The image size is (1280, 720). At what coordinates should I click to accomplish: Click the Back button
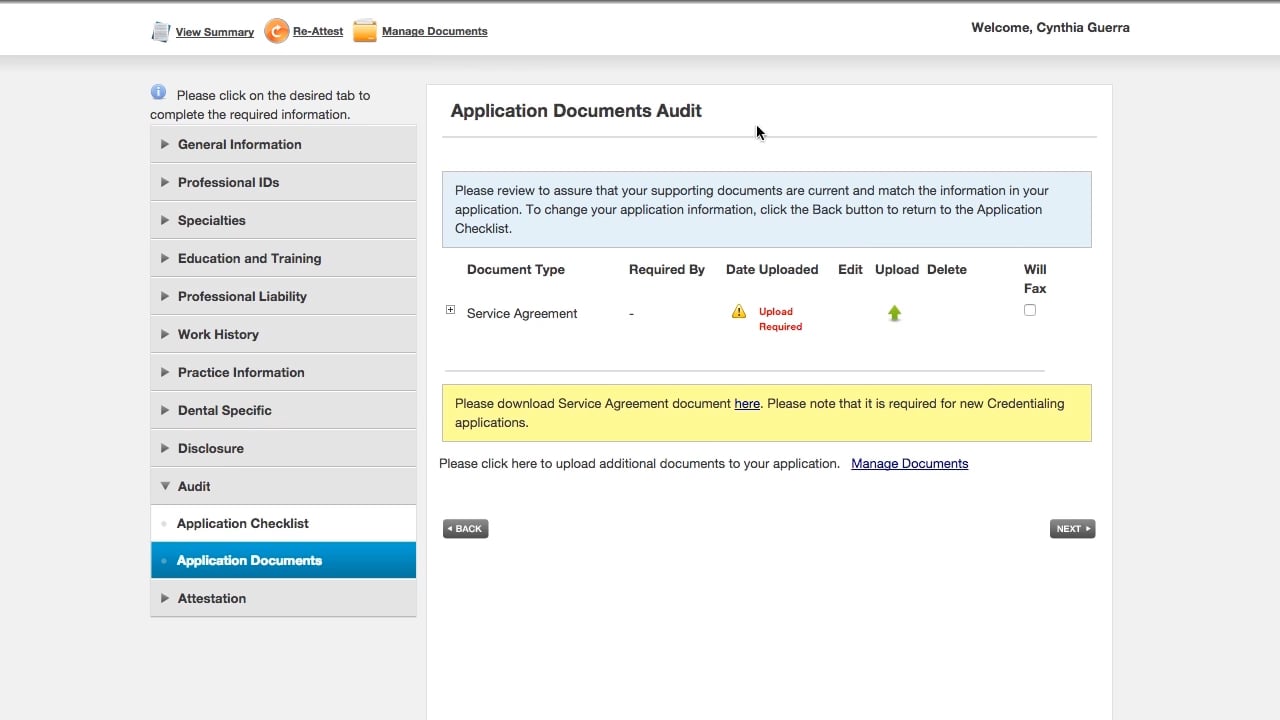pyautogui.click(x=466, y=529)
